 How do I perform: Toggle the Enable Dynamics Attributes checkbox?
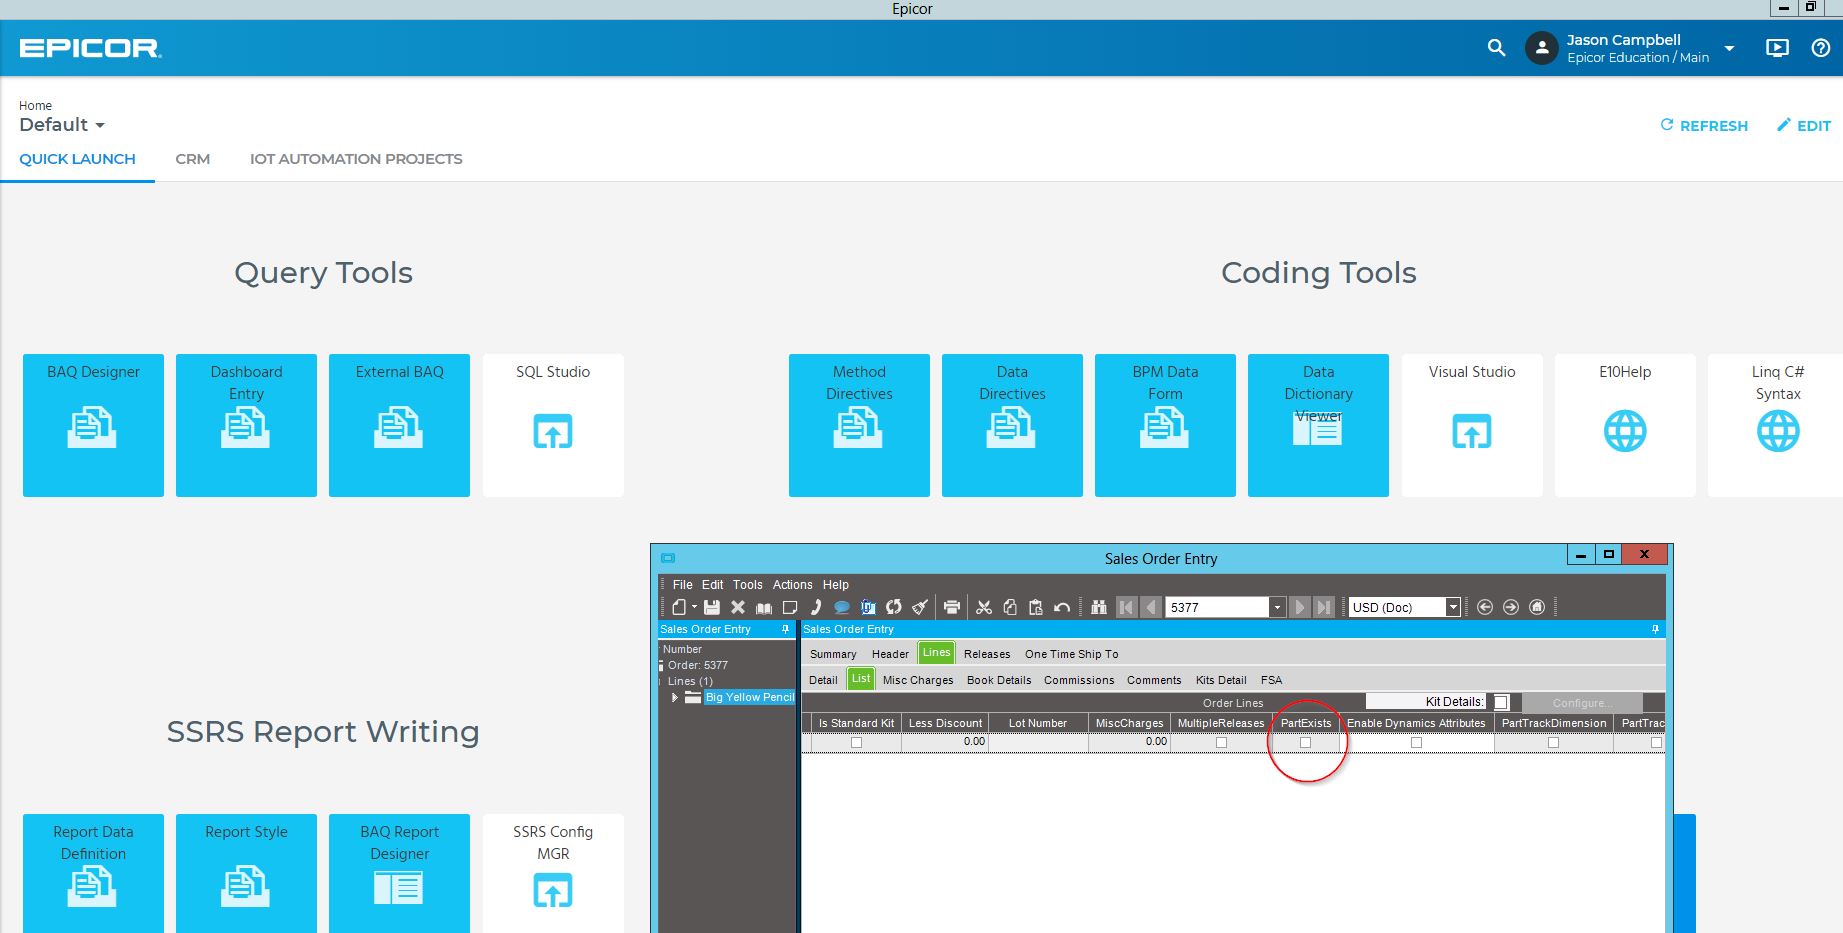(x=1416, y=742)
